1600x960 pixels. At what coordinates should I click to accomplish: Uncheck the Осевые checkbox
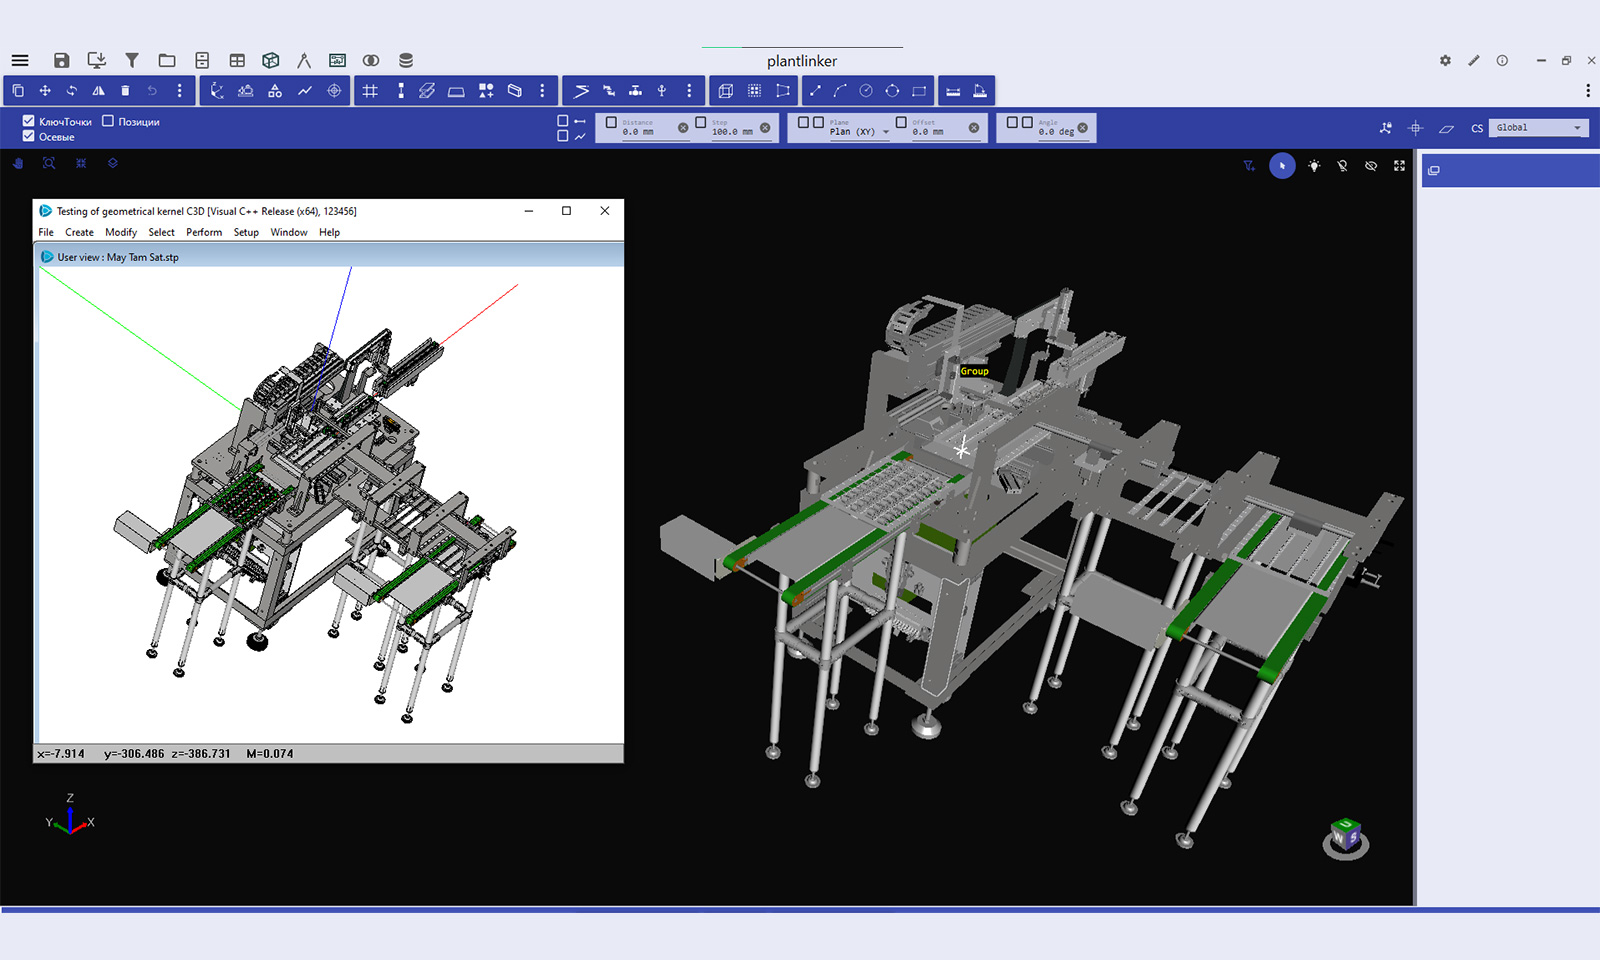click(28, 136)
